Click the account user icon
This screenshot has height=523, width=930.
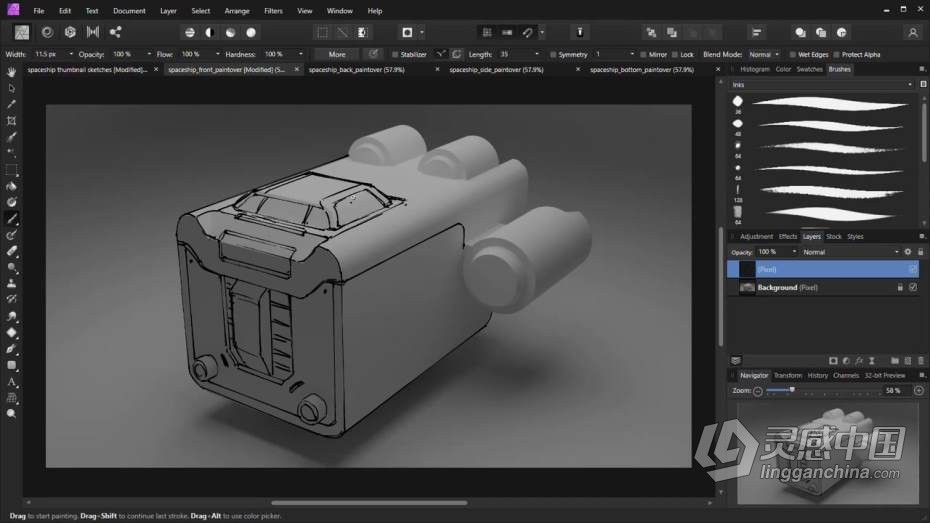coord(913,33)
